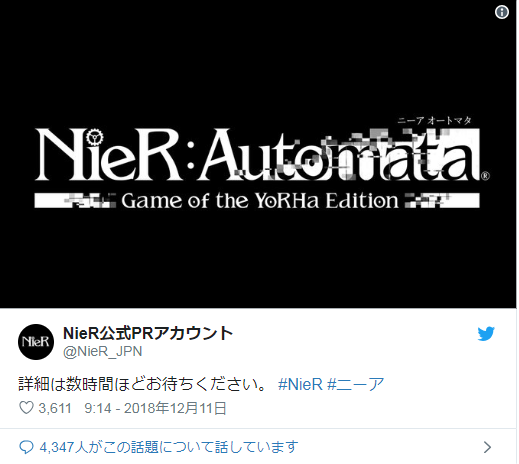Click the 3,611 likes count
This screenshot has height=464, width=519.
(x=55, y=408)
